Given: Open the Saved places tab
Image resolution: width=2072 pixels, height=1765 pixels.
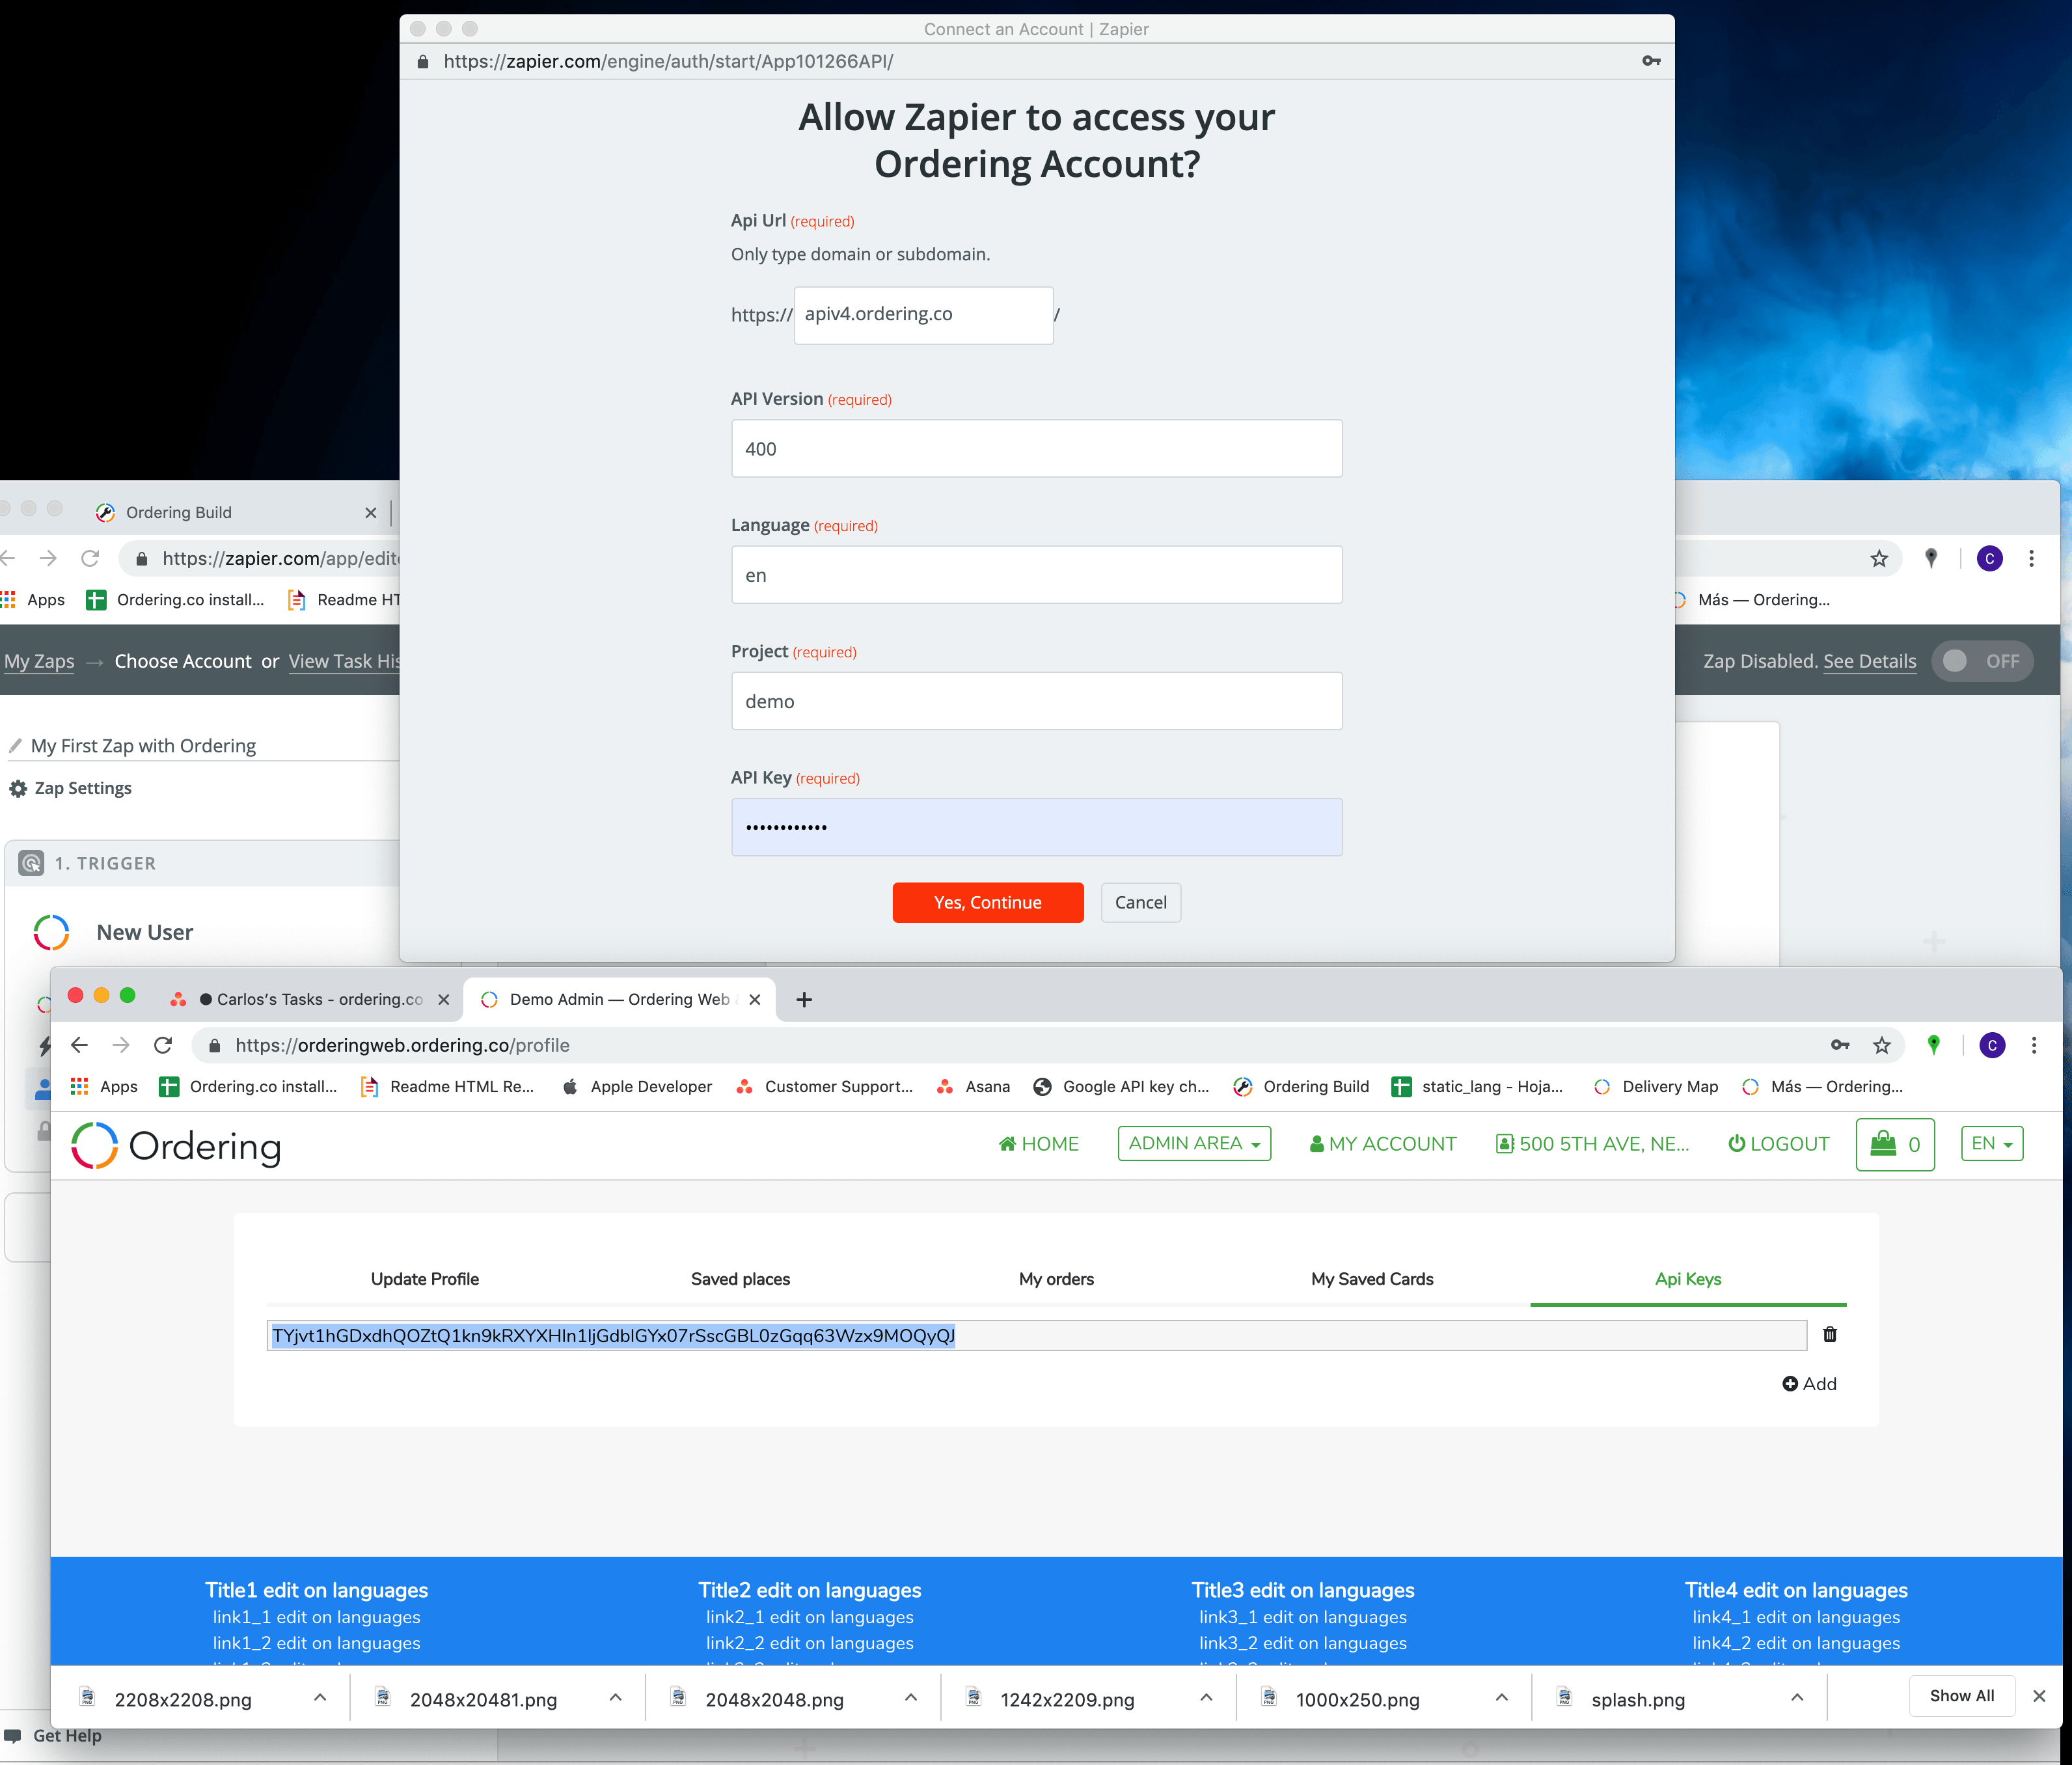Looking at the screenshot, I should pos(740,1279).
